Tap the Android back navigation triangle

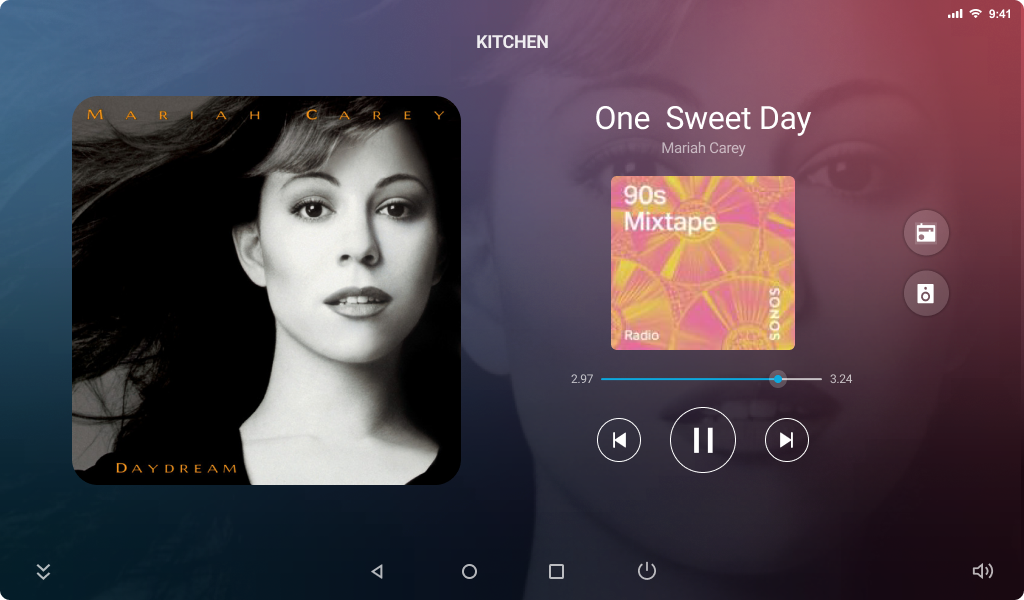coord(377,571)
